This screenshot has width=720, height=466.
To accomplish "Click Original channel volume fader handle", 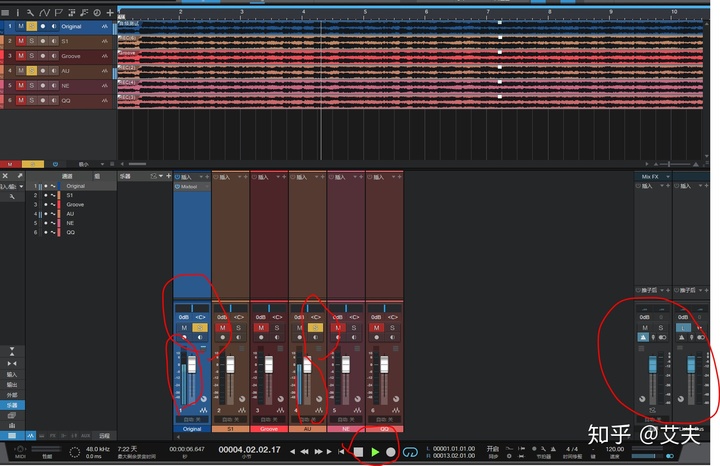I will pos(191,365).
